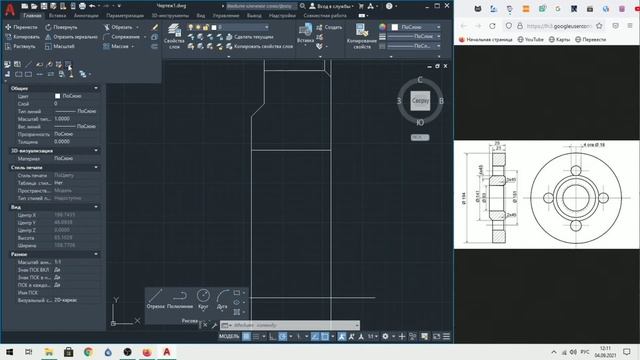Collapse the Вид section in properties palette
Viewport: 640px width, 360px height.
[96, 207]
